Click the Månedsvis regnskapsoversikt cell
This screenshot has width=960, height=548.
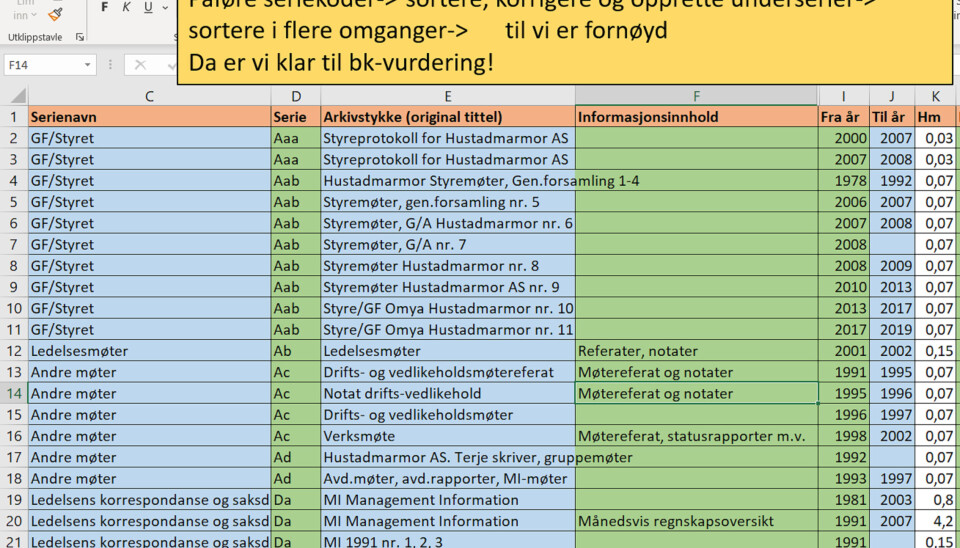696,521
